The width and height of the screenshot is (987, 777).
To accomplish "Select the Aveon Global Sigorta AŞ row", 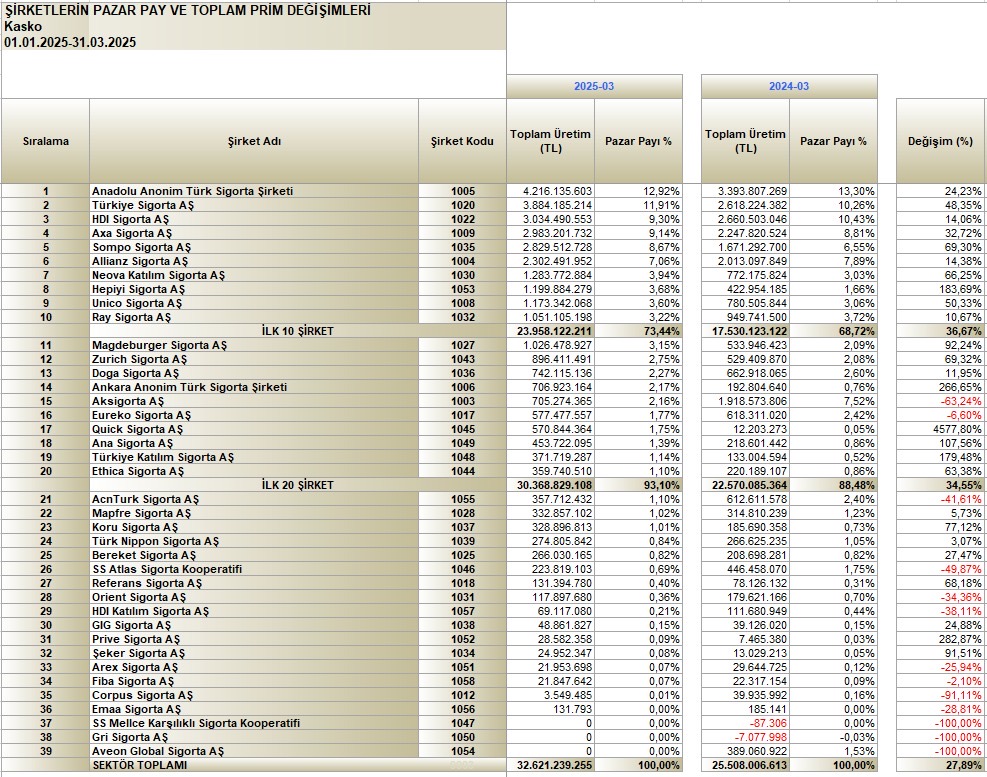I will pos(158,751).
